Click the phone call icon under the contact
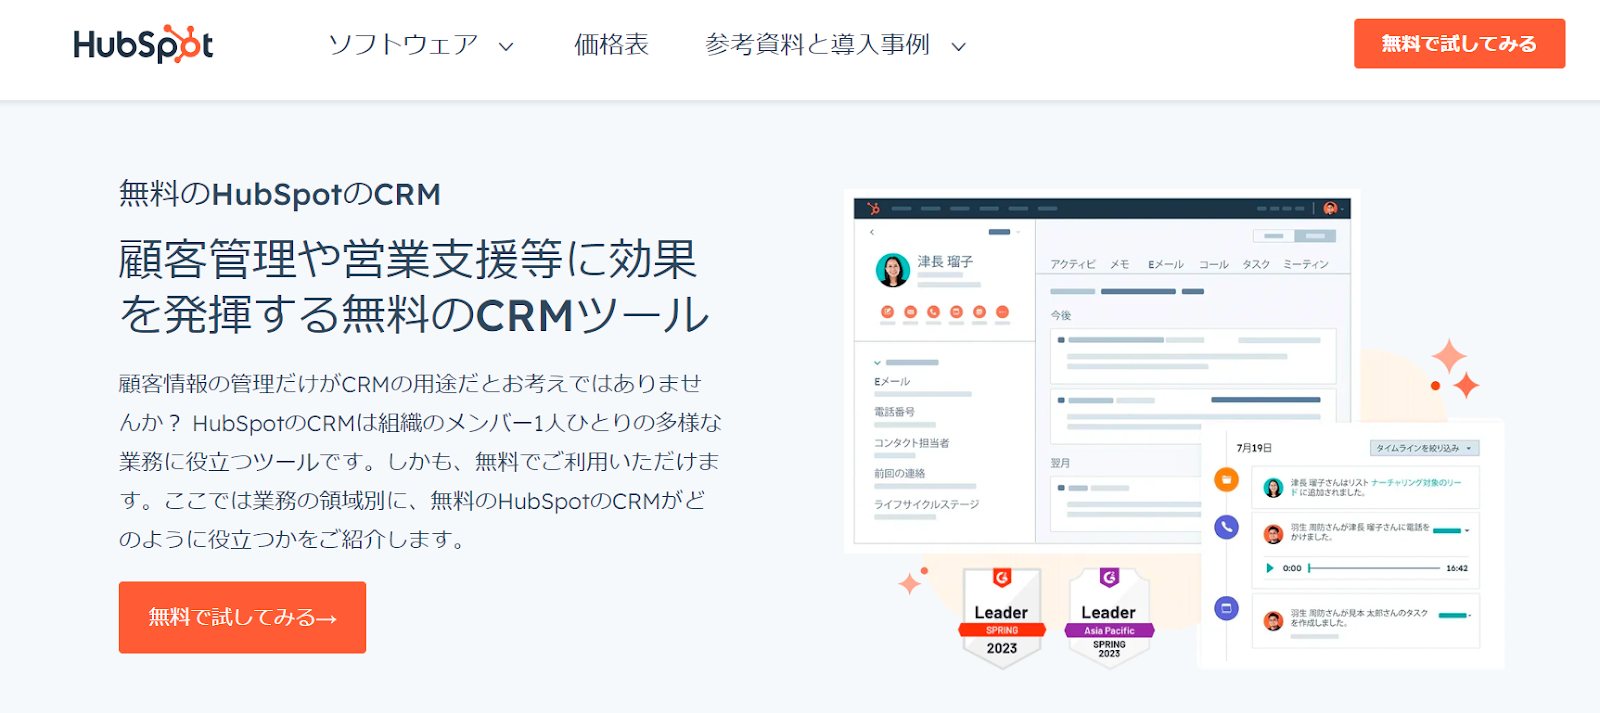 coord(933,312)
